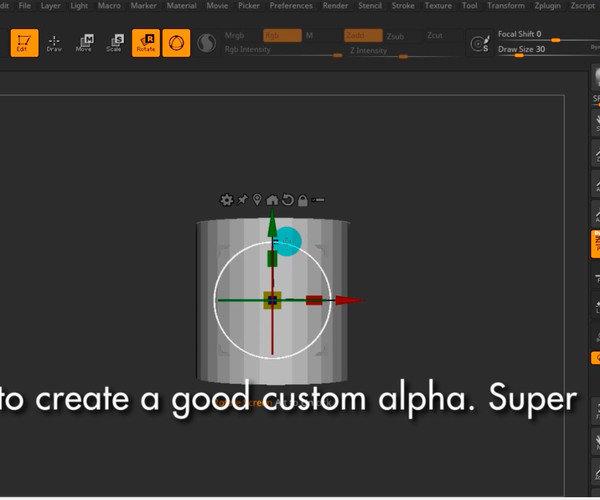Toggle the Zcut button
The width and height of the screenshot is (600, 500).
pyautogui.click(x=435, y=36)
